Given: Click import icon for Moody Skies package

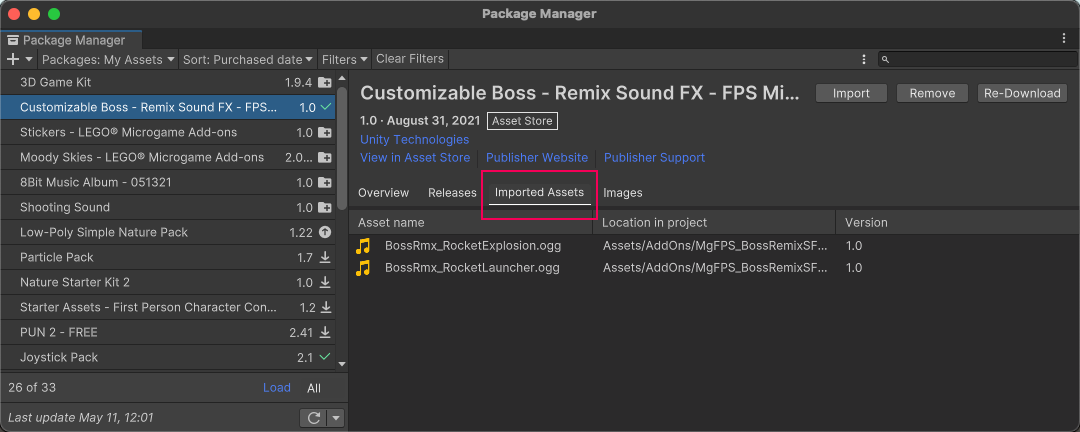Looking at the screenshot, I should coord(325,158).
